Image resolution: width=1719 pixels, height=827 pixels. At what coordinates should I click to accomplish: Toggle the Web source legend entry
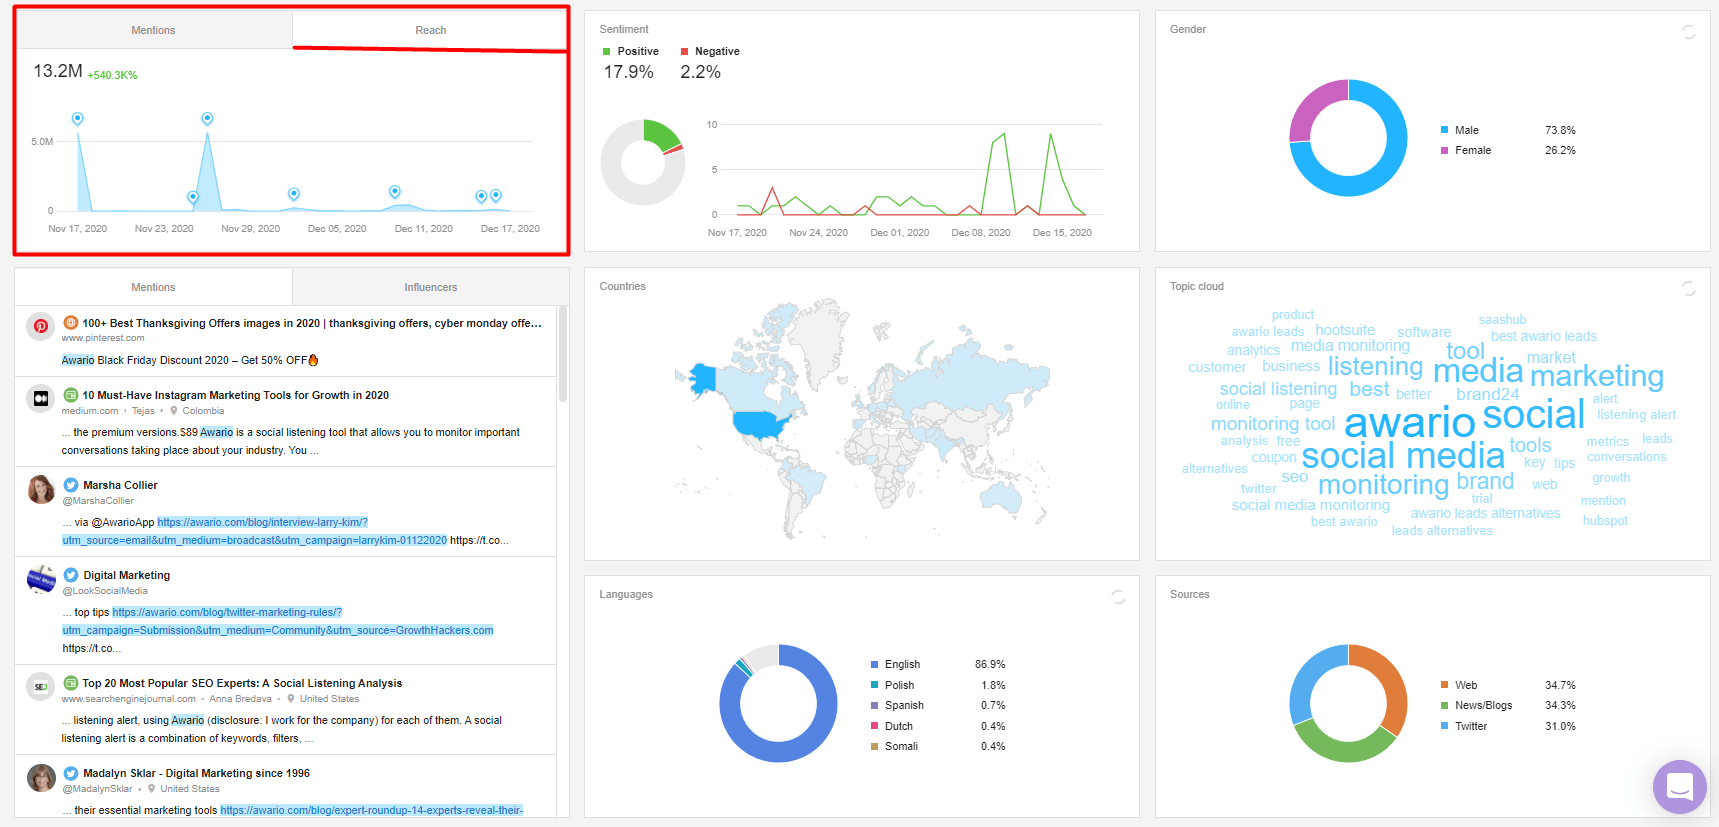tap(1459, 685)
